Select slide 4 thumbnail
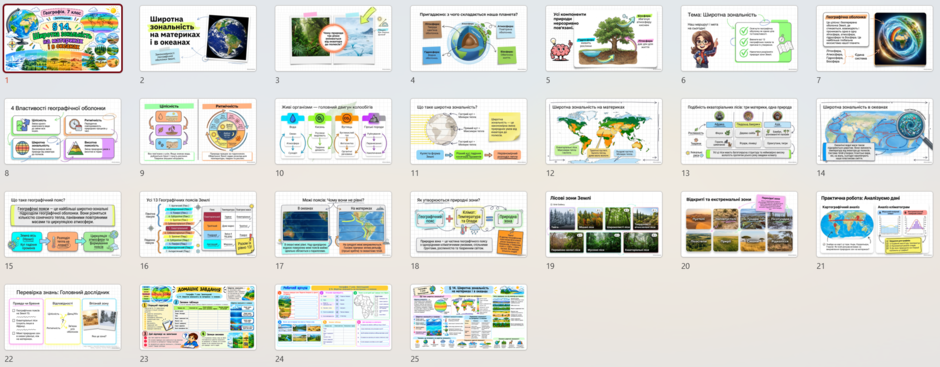This screenshot has width=940, height=367. 469,38
